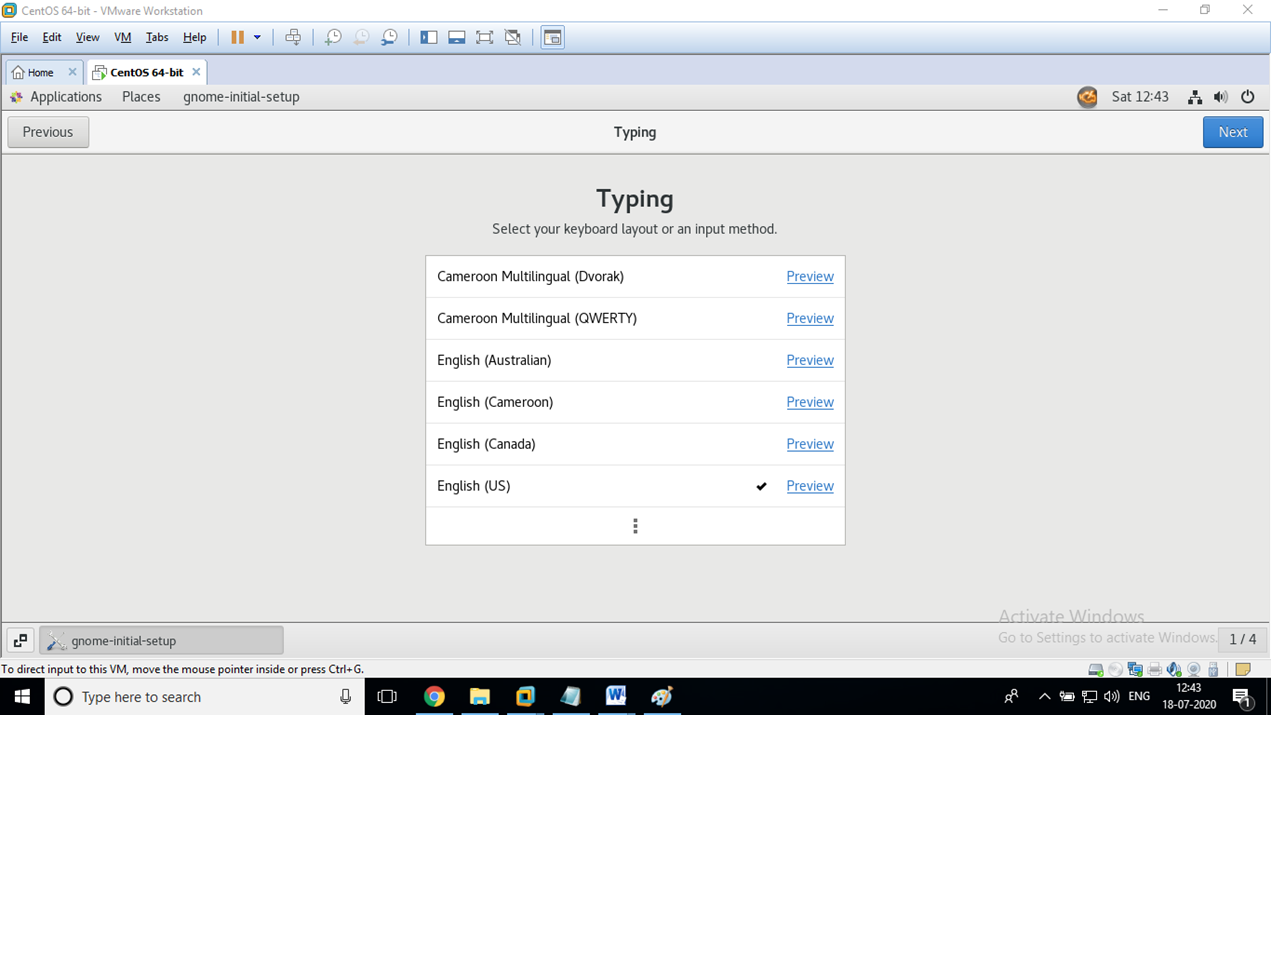
Task: Open the File menu
Action: point(19,37)
